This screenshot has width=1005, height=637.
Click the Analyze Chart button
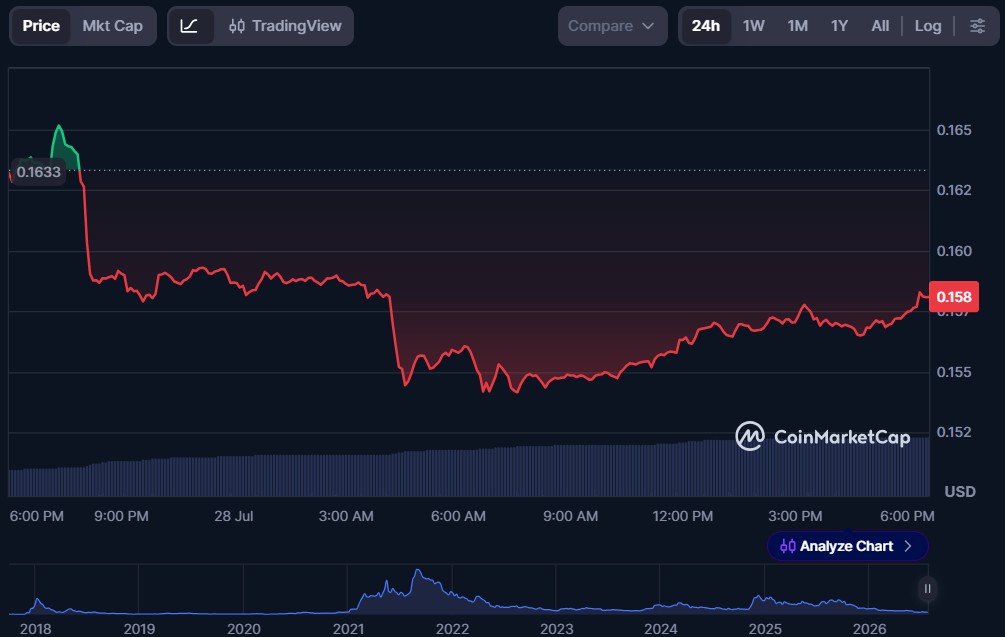tap(847, 546)
